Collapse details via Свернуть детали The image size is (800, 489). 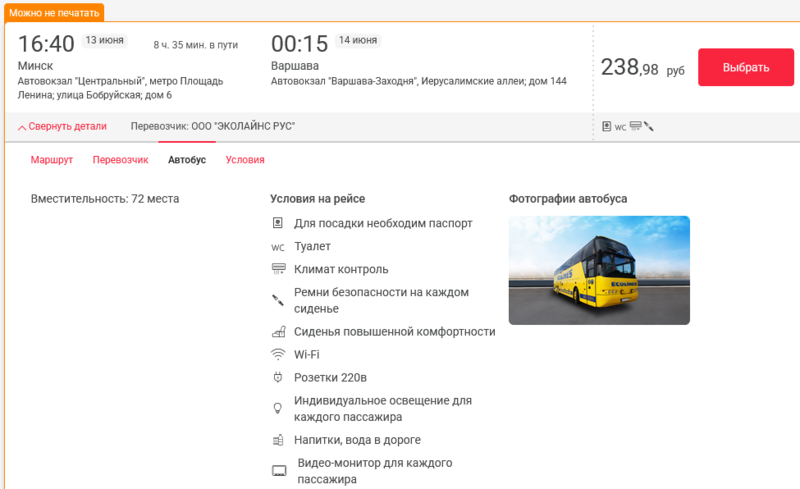click(x=62, y=126)
